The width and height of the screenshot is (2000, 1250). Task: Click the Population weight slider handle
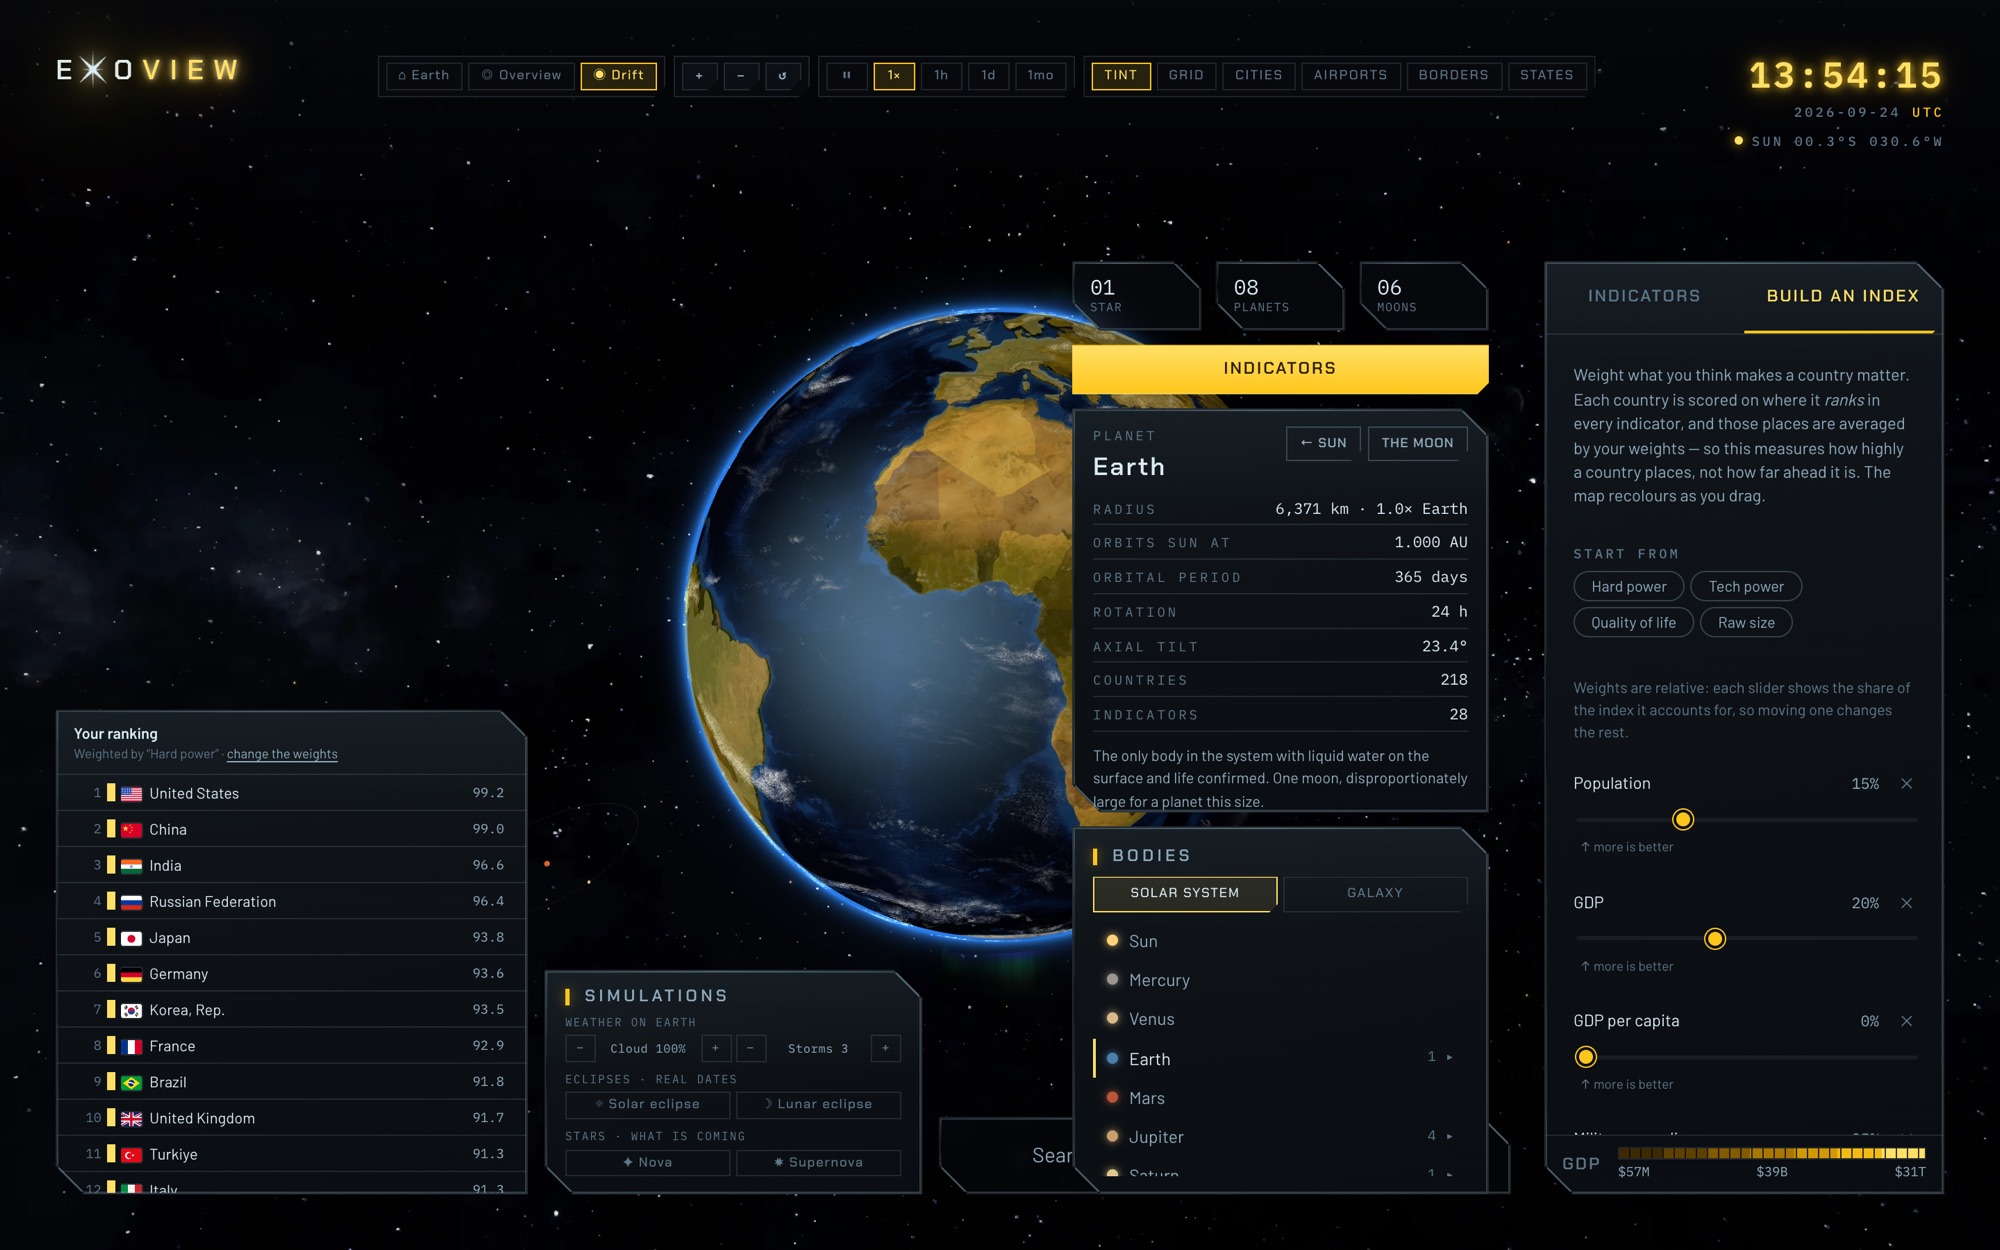[1683, 820]
